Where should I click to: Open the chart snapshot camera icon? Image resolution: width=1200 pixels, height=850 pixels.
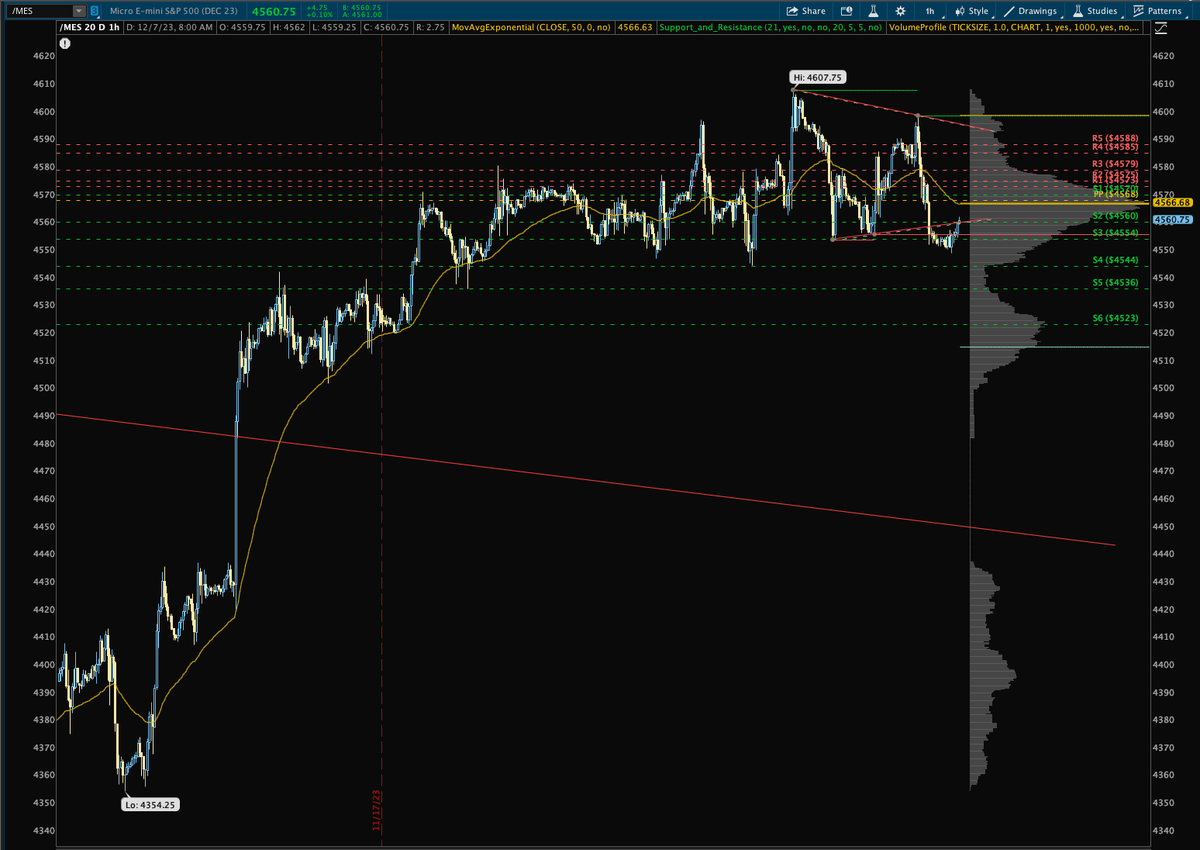point(848,11)
